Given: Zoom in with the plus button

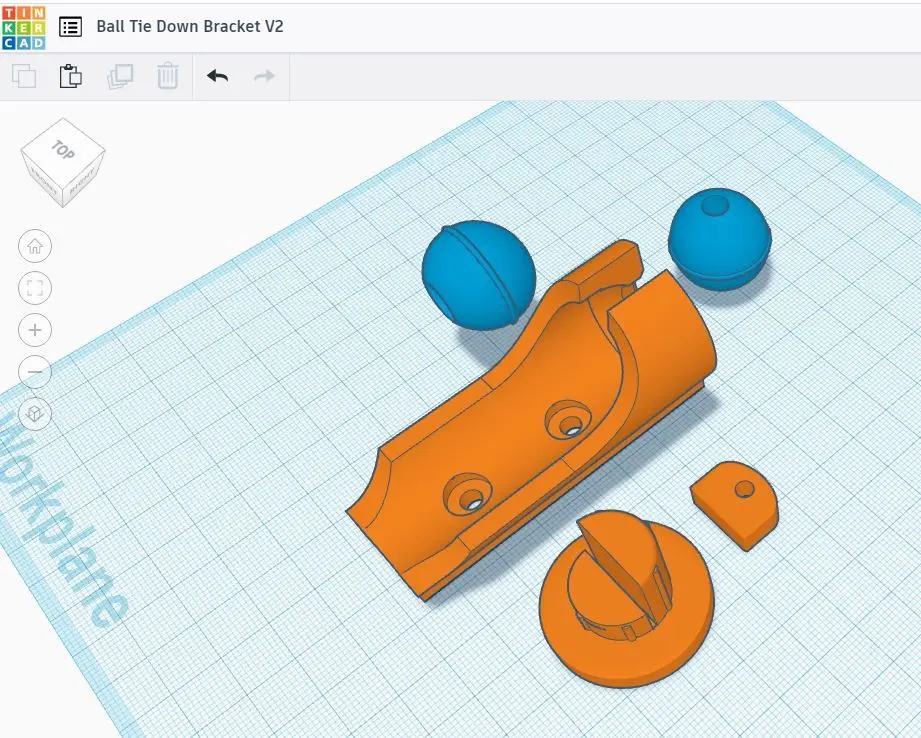Looking at the screenshot, I should tap(35, 330).
